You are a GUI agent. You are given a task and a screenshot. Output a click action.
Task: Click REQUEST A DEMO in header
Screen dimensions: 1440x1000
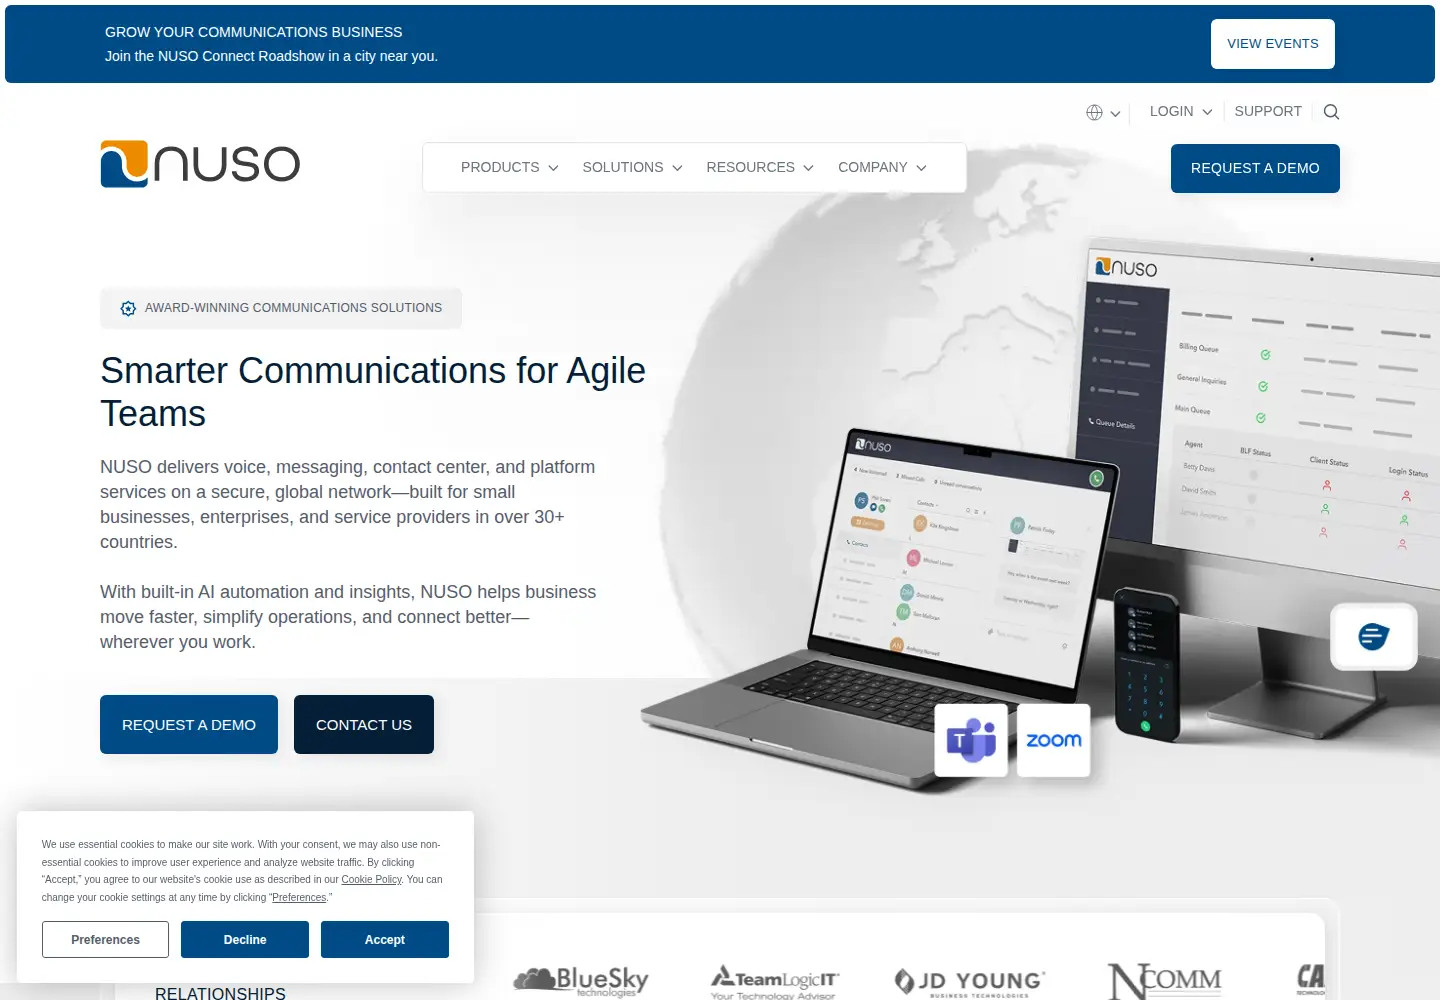(1255, 168)
